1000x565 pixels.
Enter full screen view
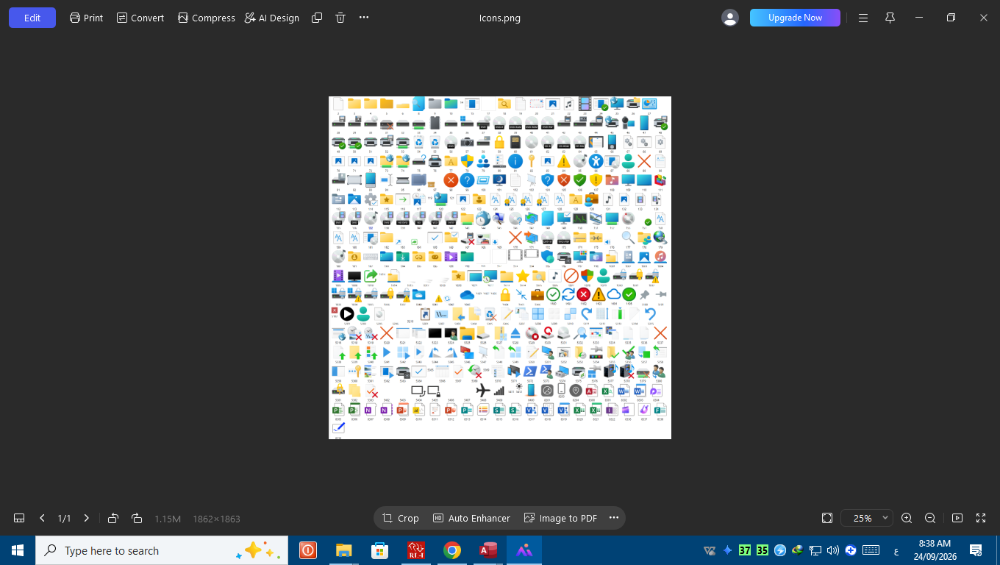pyautogui.click(x=981, y=518)
